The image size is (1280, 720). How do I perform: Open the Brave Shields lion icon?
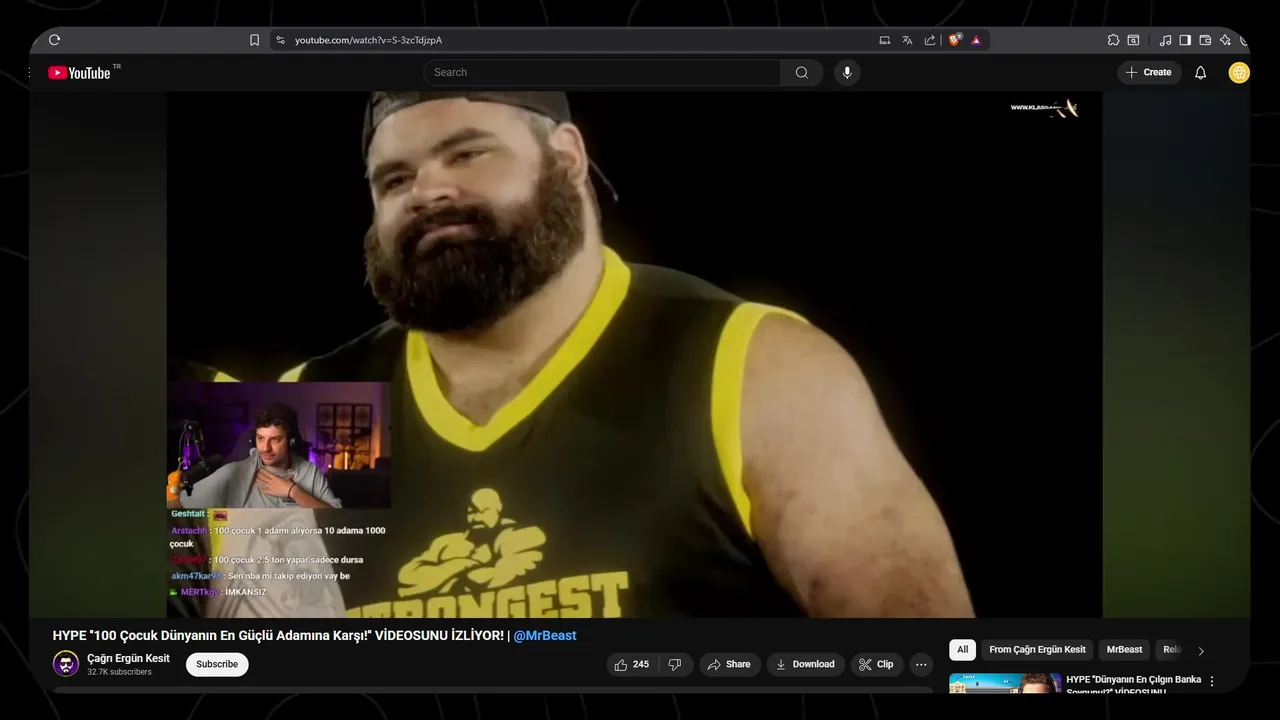point(955,40)
